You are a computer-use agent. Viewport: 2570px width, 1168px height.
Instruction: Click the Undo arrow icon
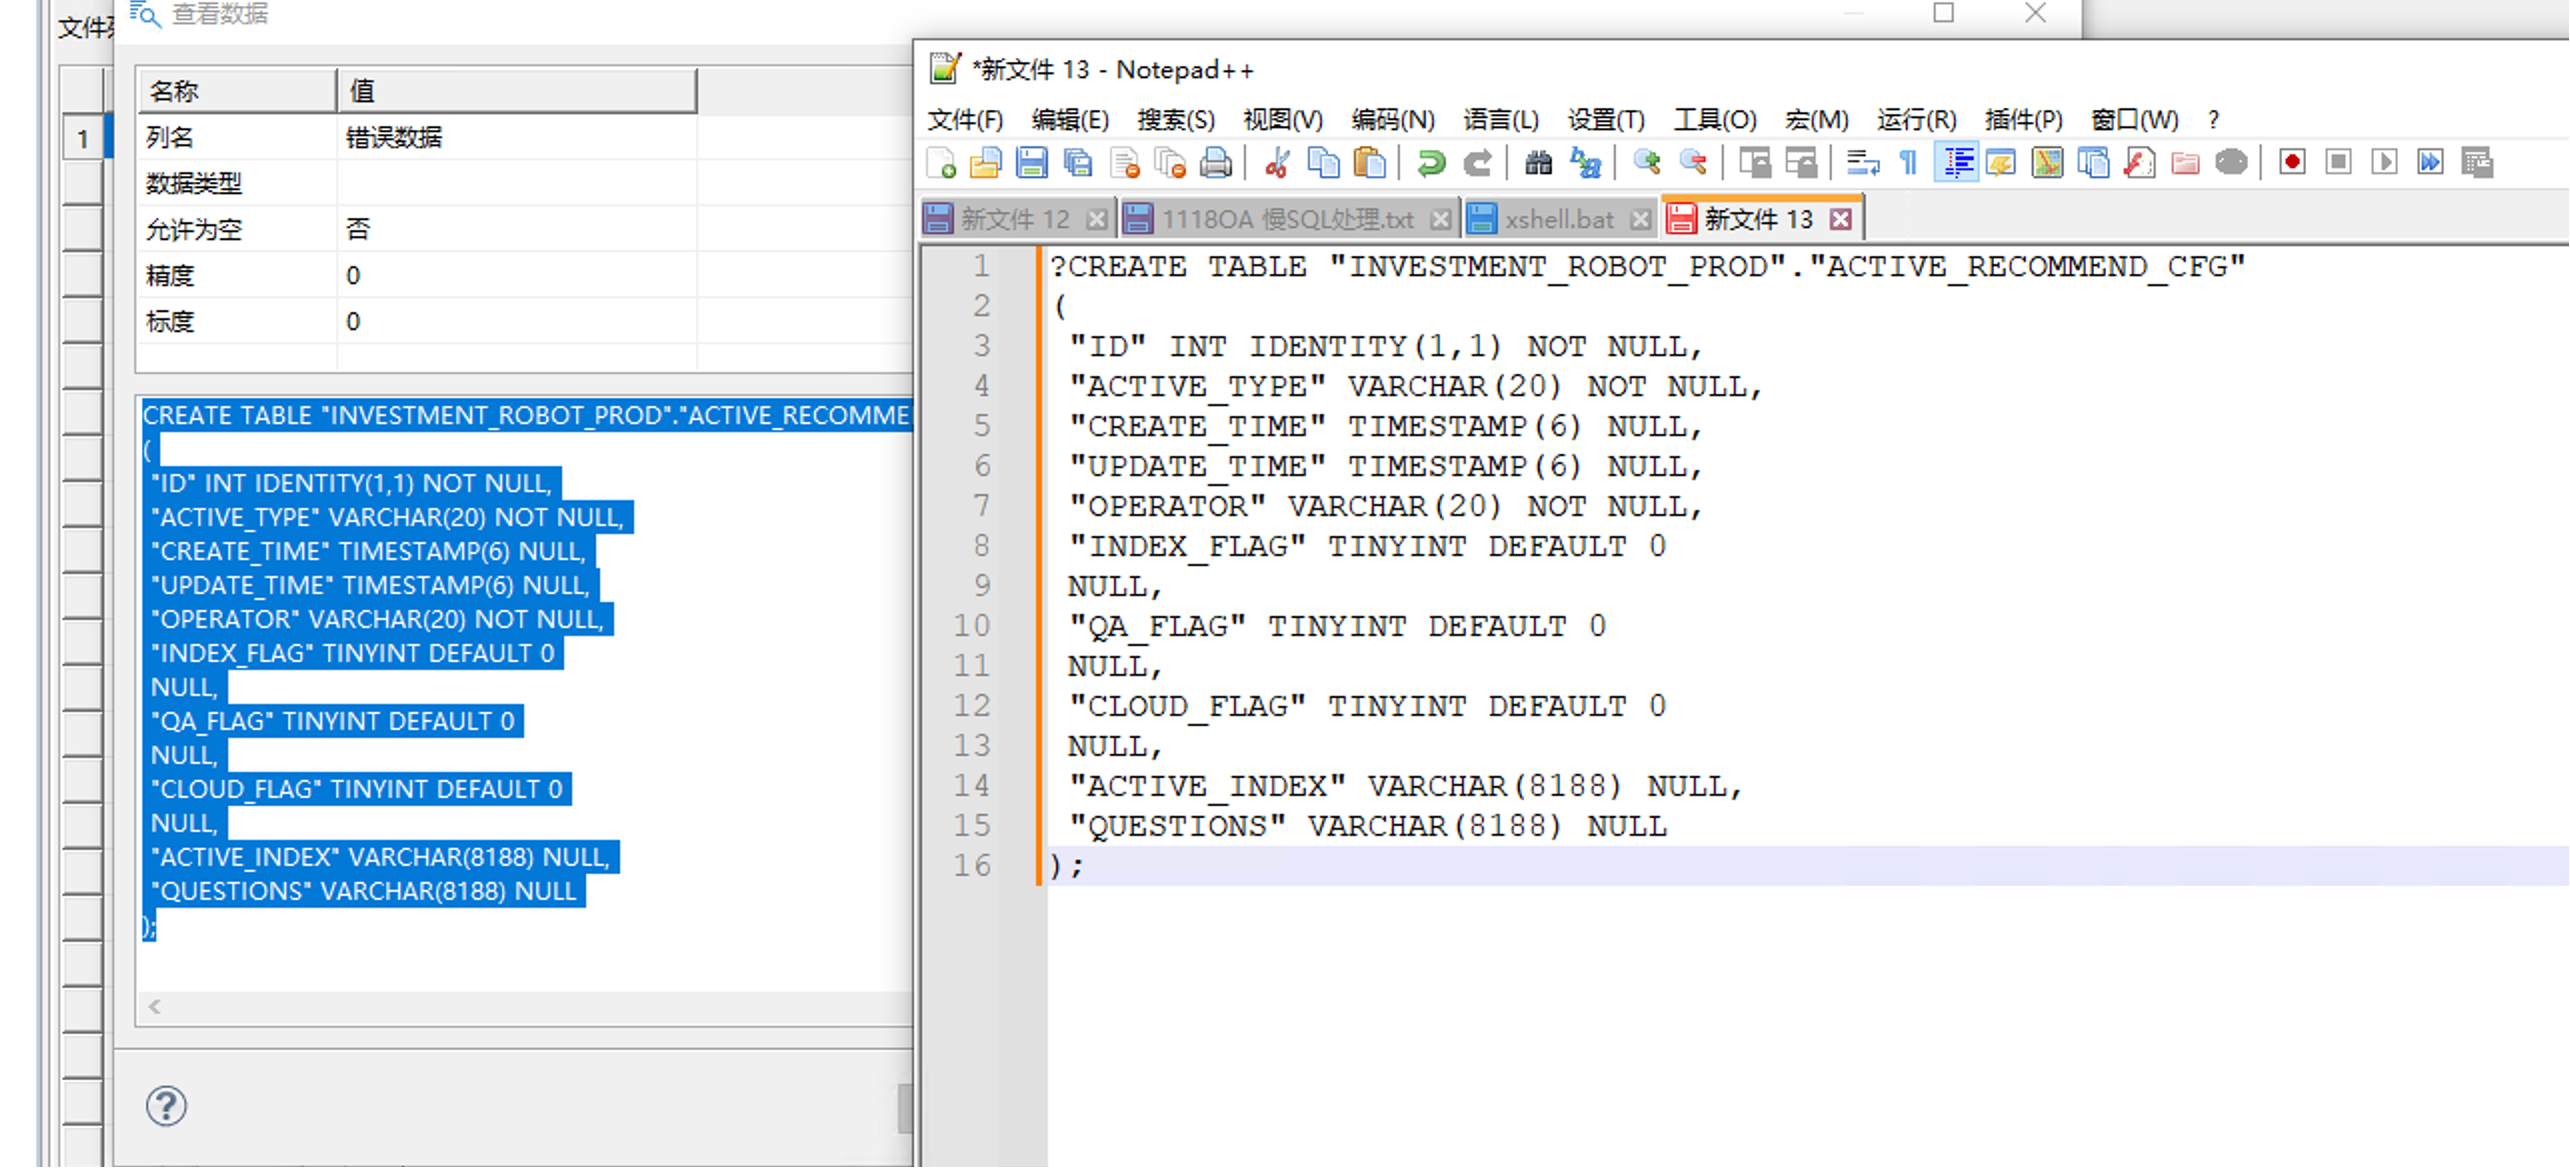(1431, 163)
